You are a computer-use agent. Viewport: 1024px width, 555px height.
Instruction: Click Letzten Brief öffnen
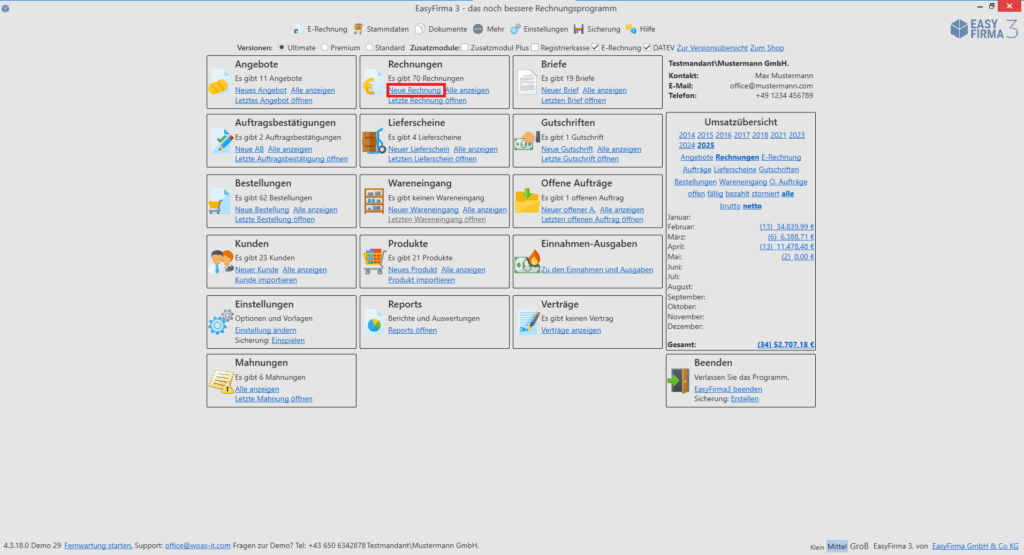(x=573, y=101)
